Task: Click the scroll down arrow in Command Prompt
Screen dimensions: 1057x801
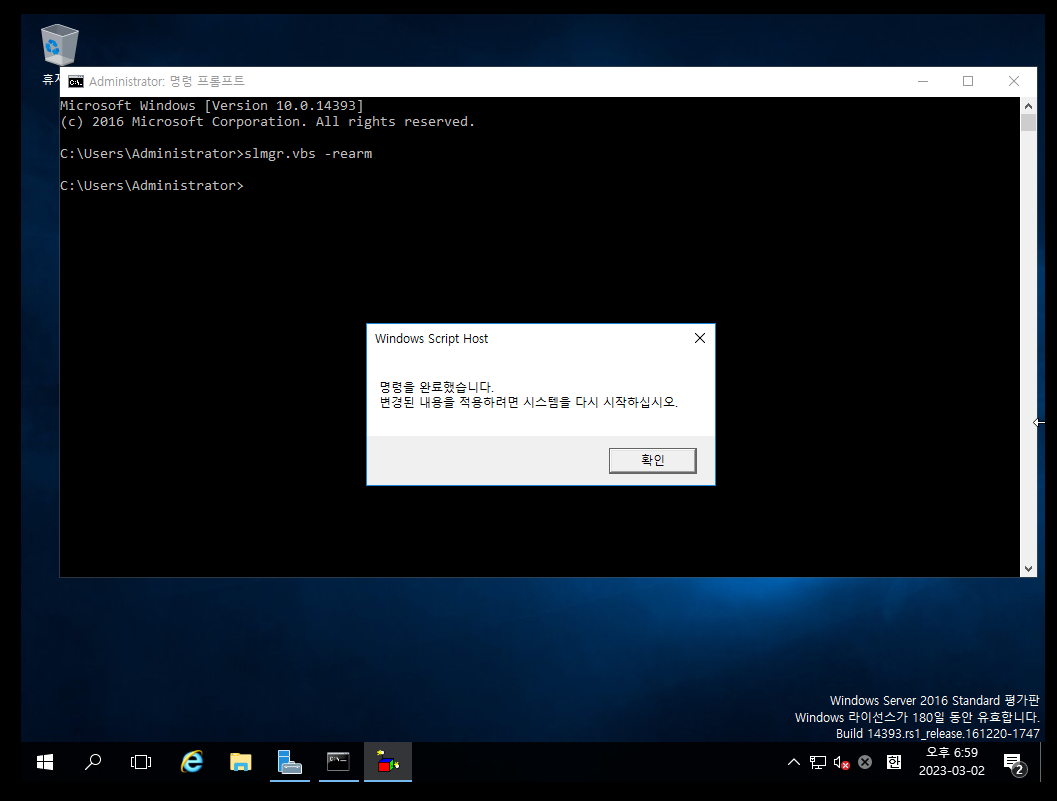Action: [x=1028, y=568]
